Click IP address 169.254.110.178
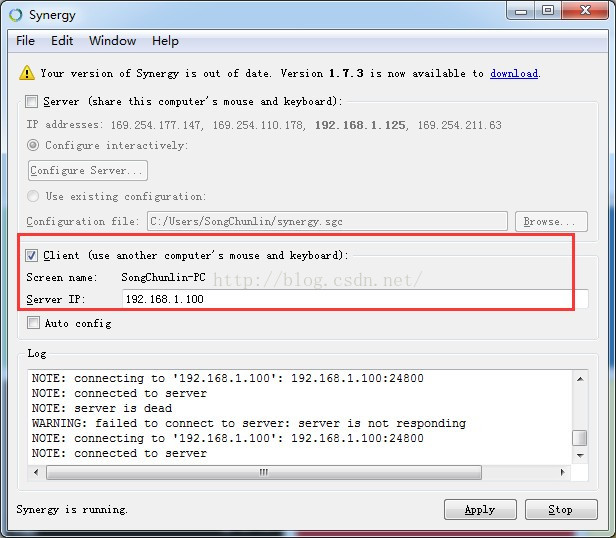Image resolution: width=616 pixels, height=538 pixels. (x=258, y=125)
